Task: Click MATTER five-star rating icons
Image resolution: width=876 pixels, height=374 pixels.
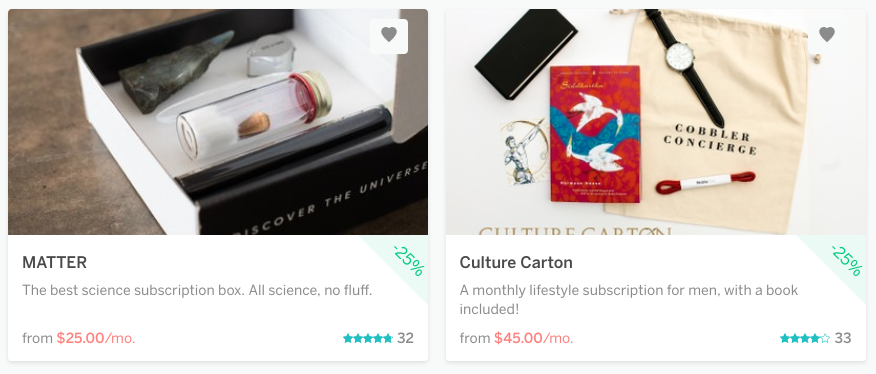Action: (x=368, y=338)
